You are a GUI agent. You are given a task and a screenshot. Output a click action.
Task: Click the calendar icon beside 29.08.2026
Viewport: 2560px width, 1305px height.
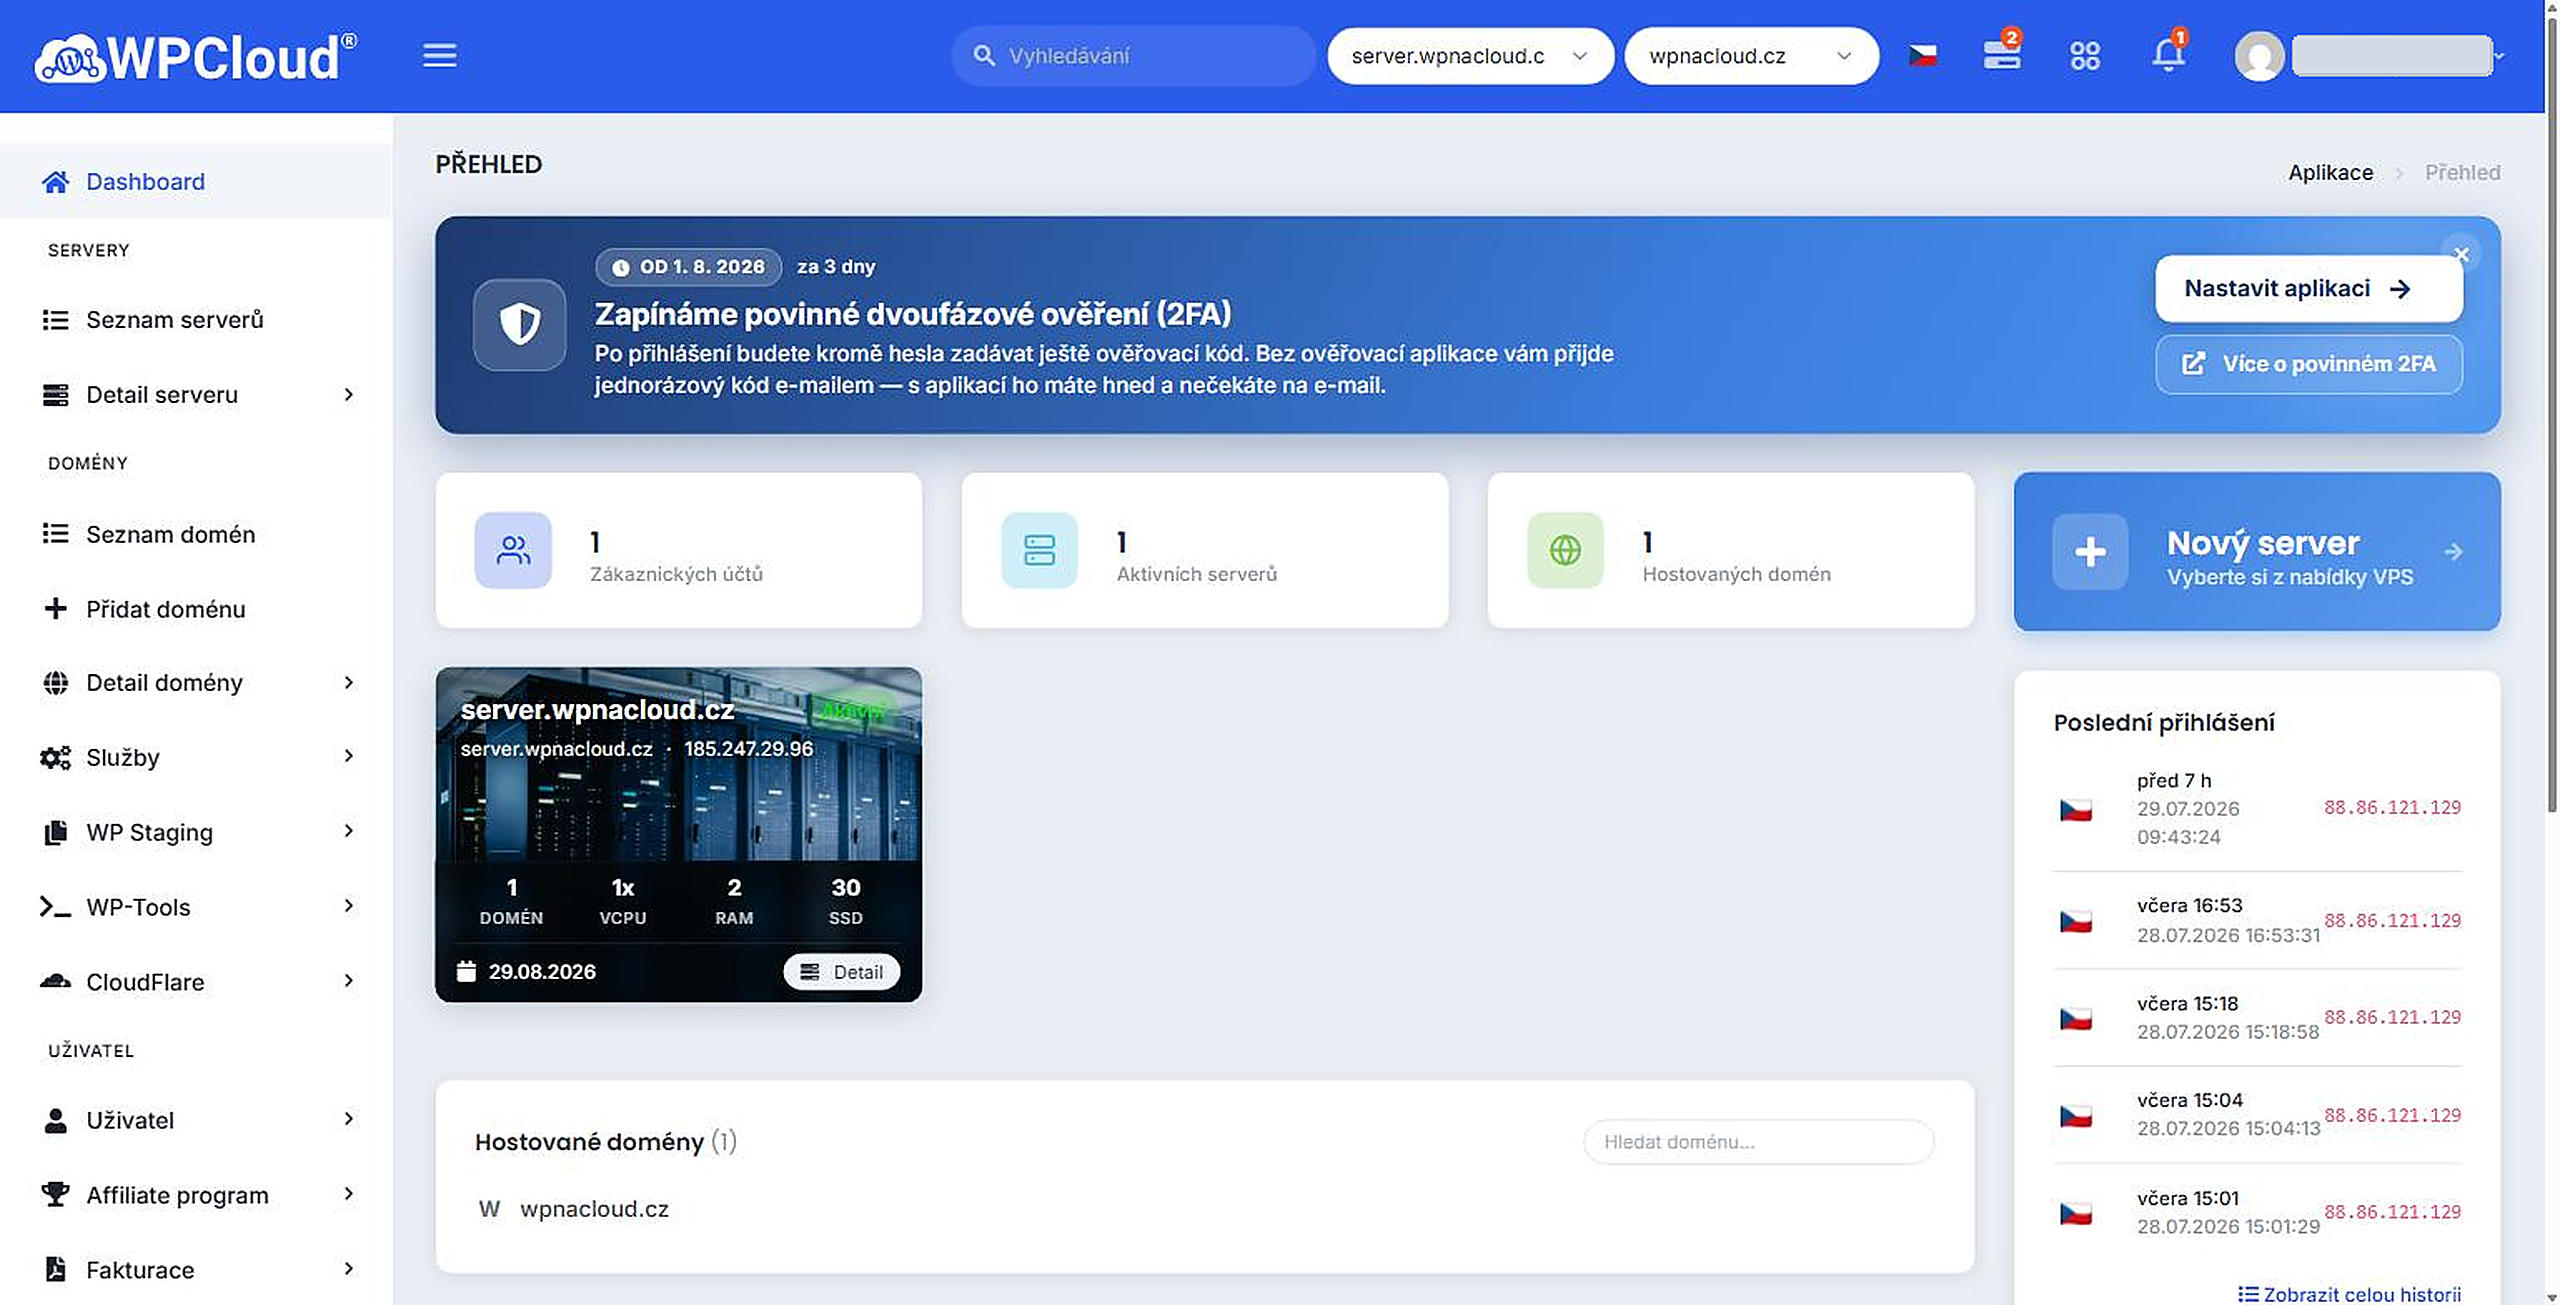coord(466,971)
